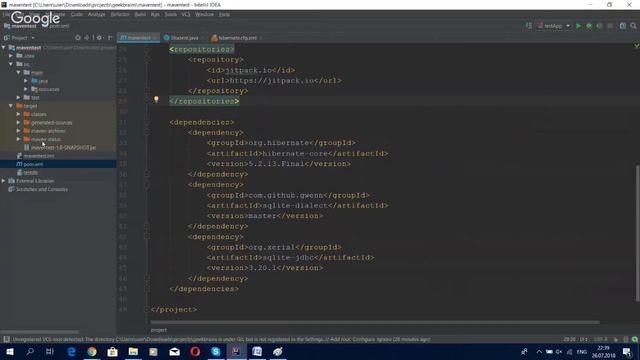Image resolution: width=640 pixels, height=360 pixels.
Task: Open the Refactor menu
Action: [x=120, y=14]
